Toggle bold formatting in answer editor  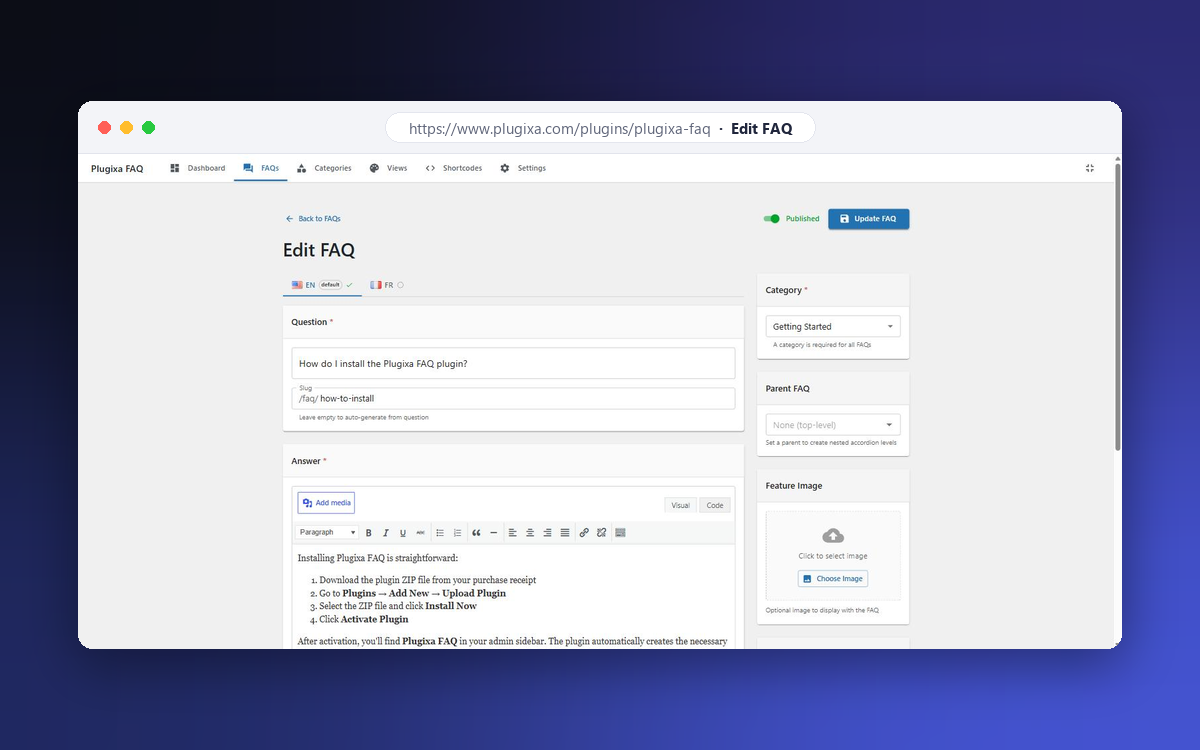point(368,533)
